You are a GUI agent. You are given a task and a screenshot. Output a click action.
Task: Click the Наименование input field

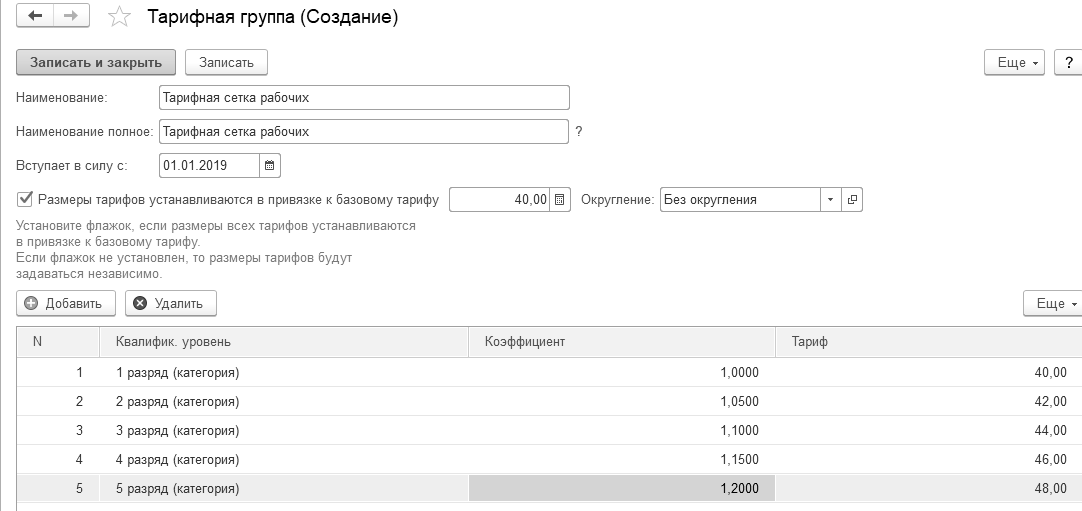coord(364,97)
